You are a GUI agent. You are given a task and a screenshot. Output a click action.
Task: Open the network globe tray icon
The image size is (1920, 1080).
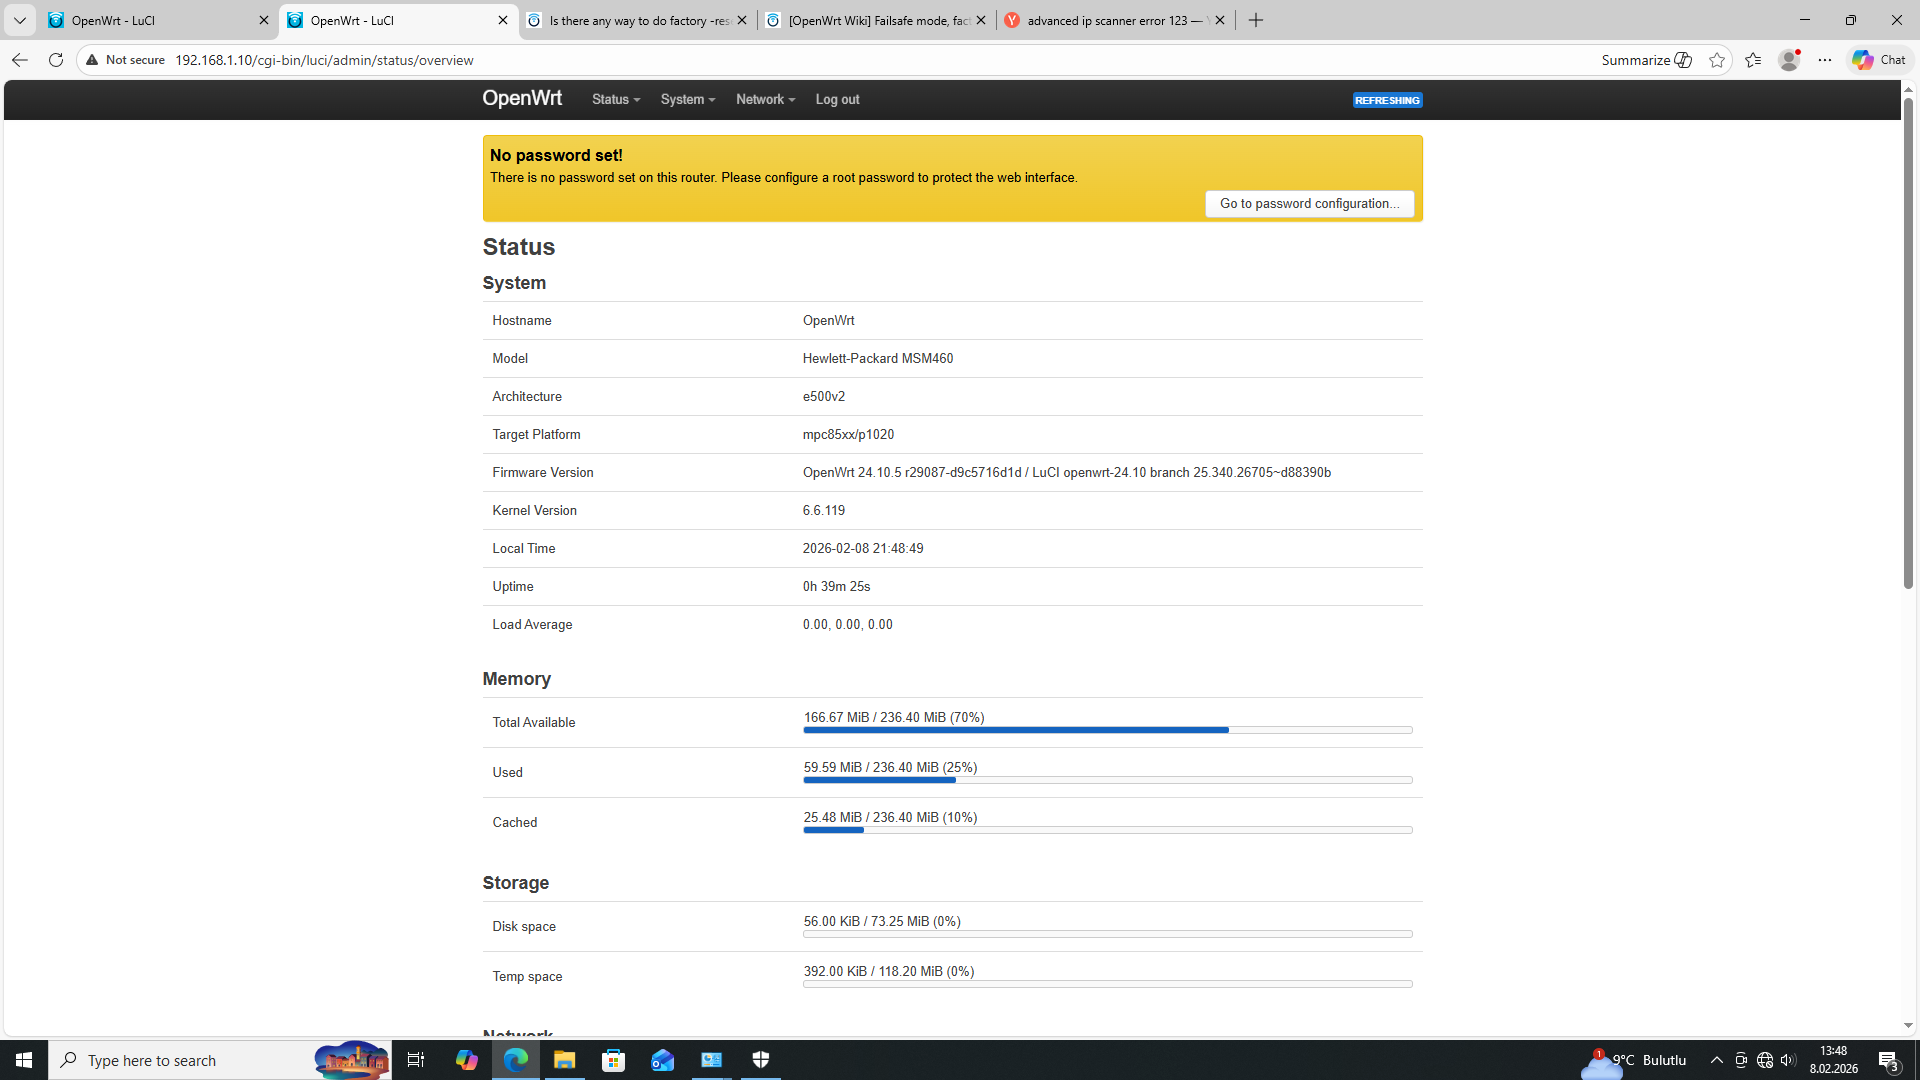coord(1765,1060)
